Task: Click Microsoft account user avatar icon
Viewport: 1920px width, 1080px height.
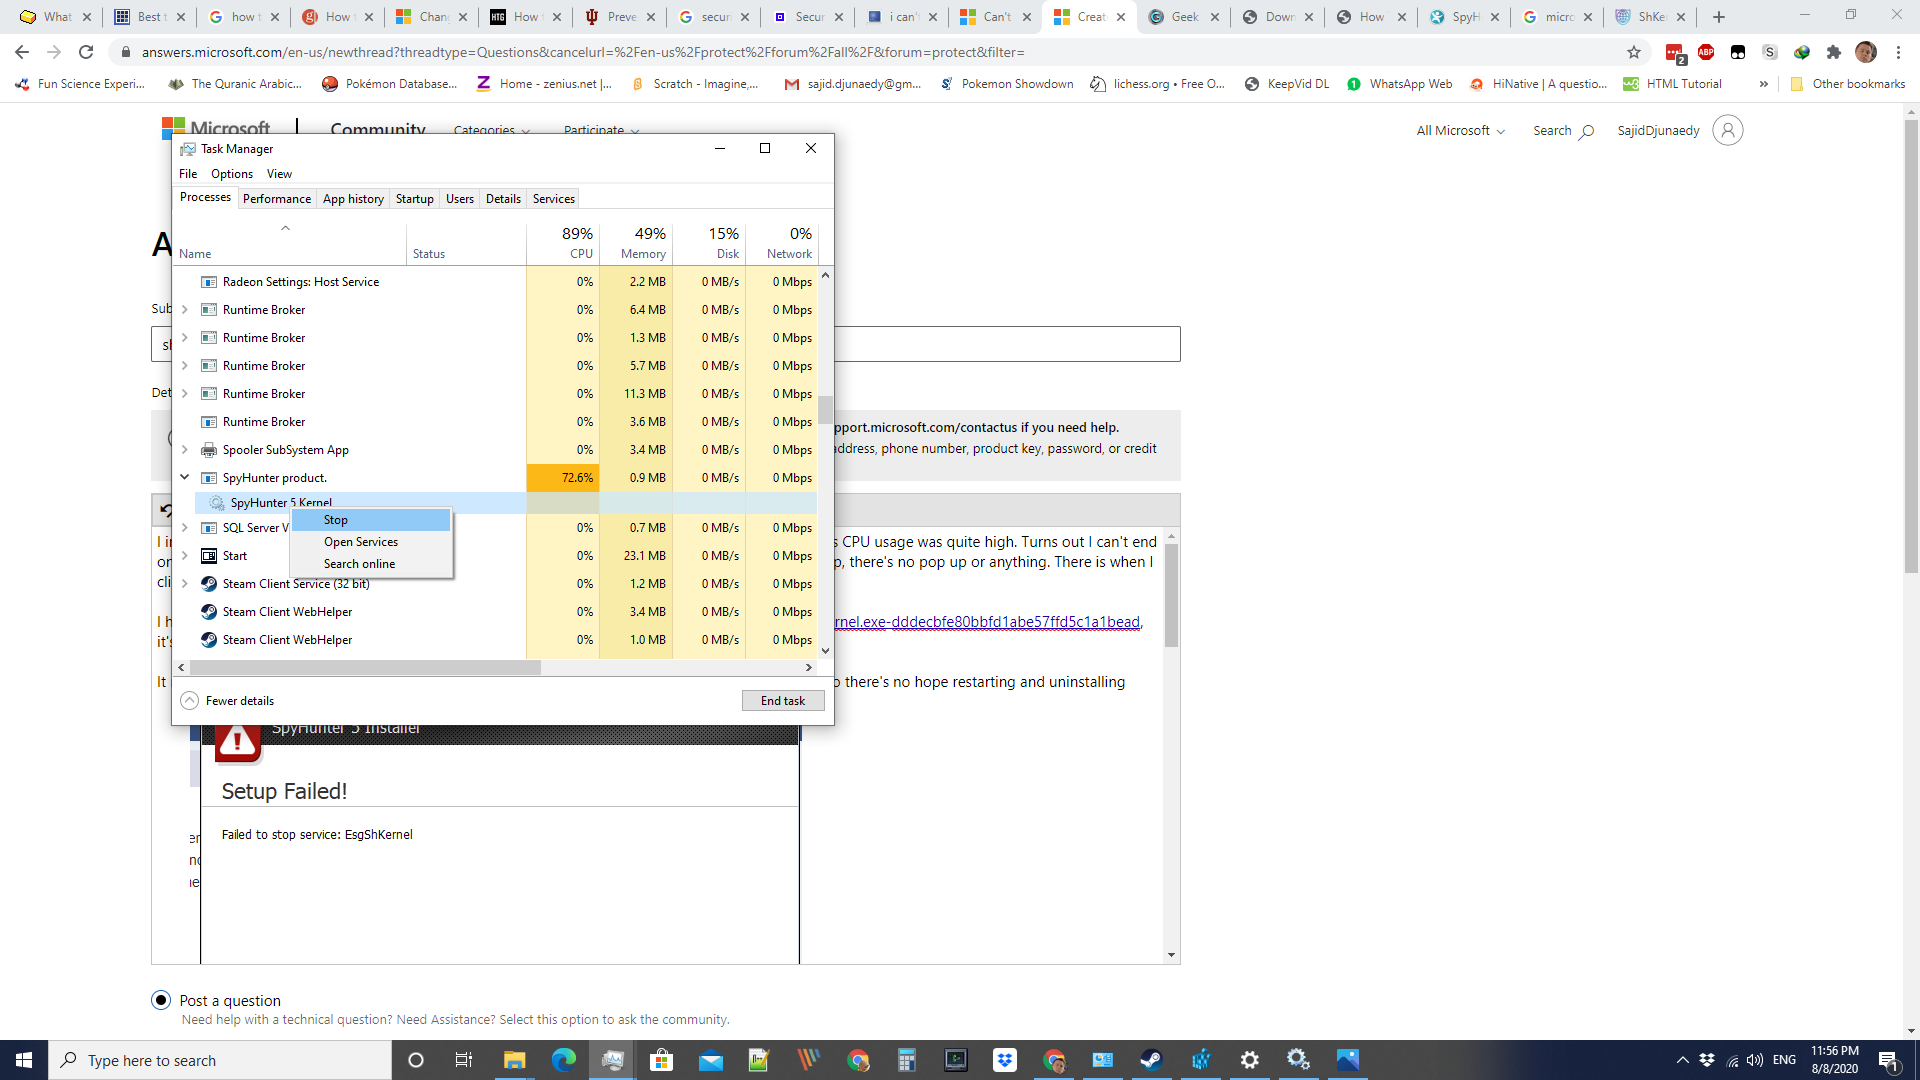Action: (1727, 130)
